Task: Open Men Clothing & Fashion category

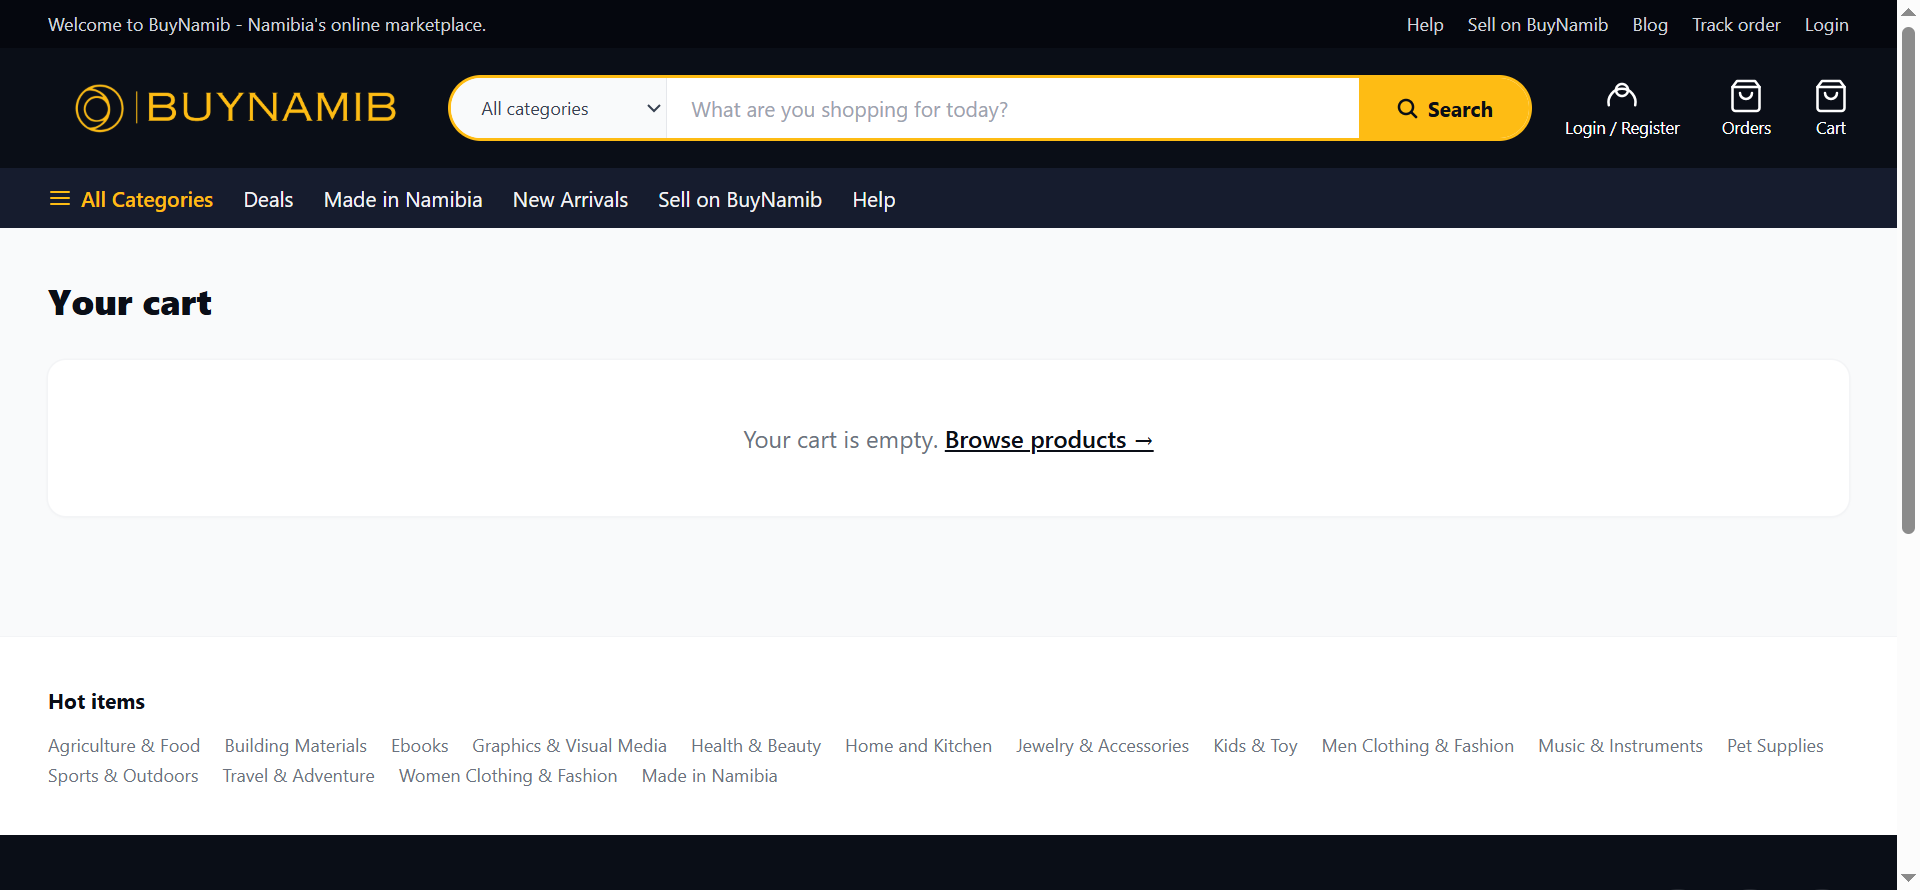Action: pyautogui.click(x=1418, y=746)
